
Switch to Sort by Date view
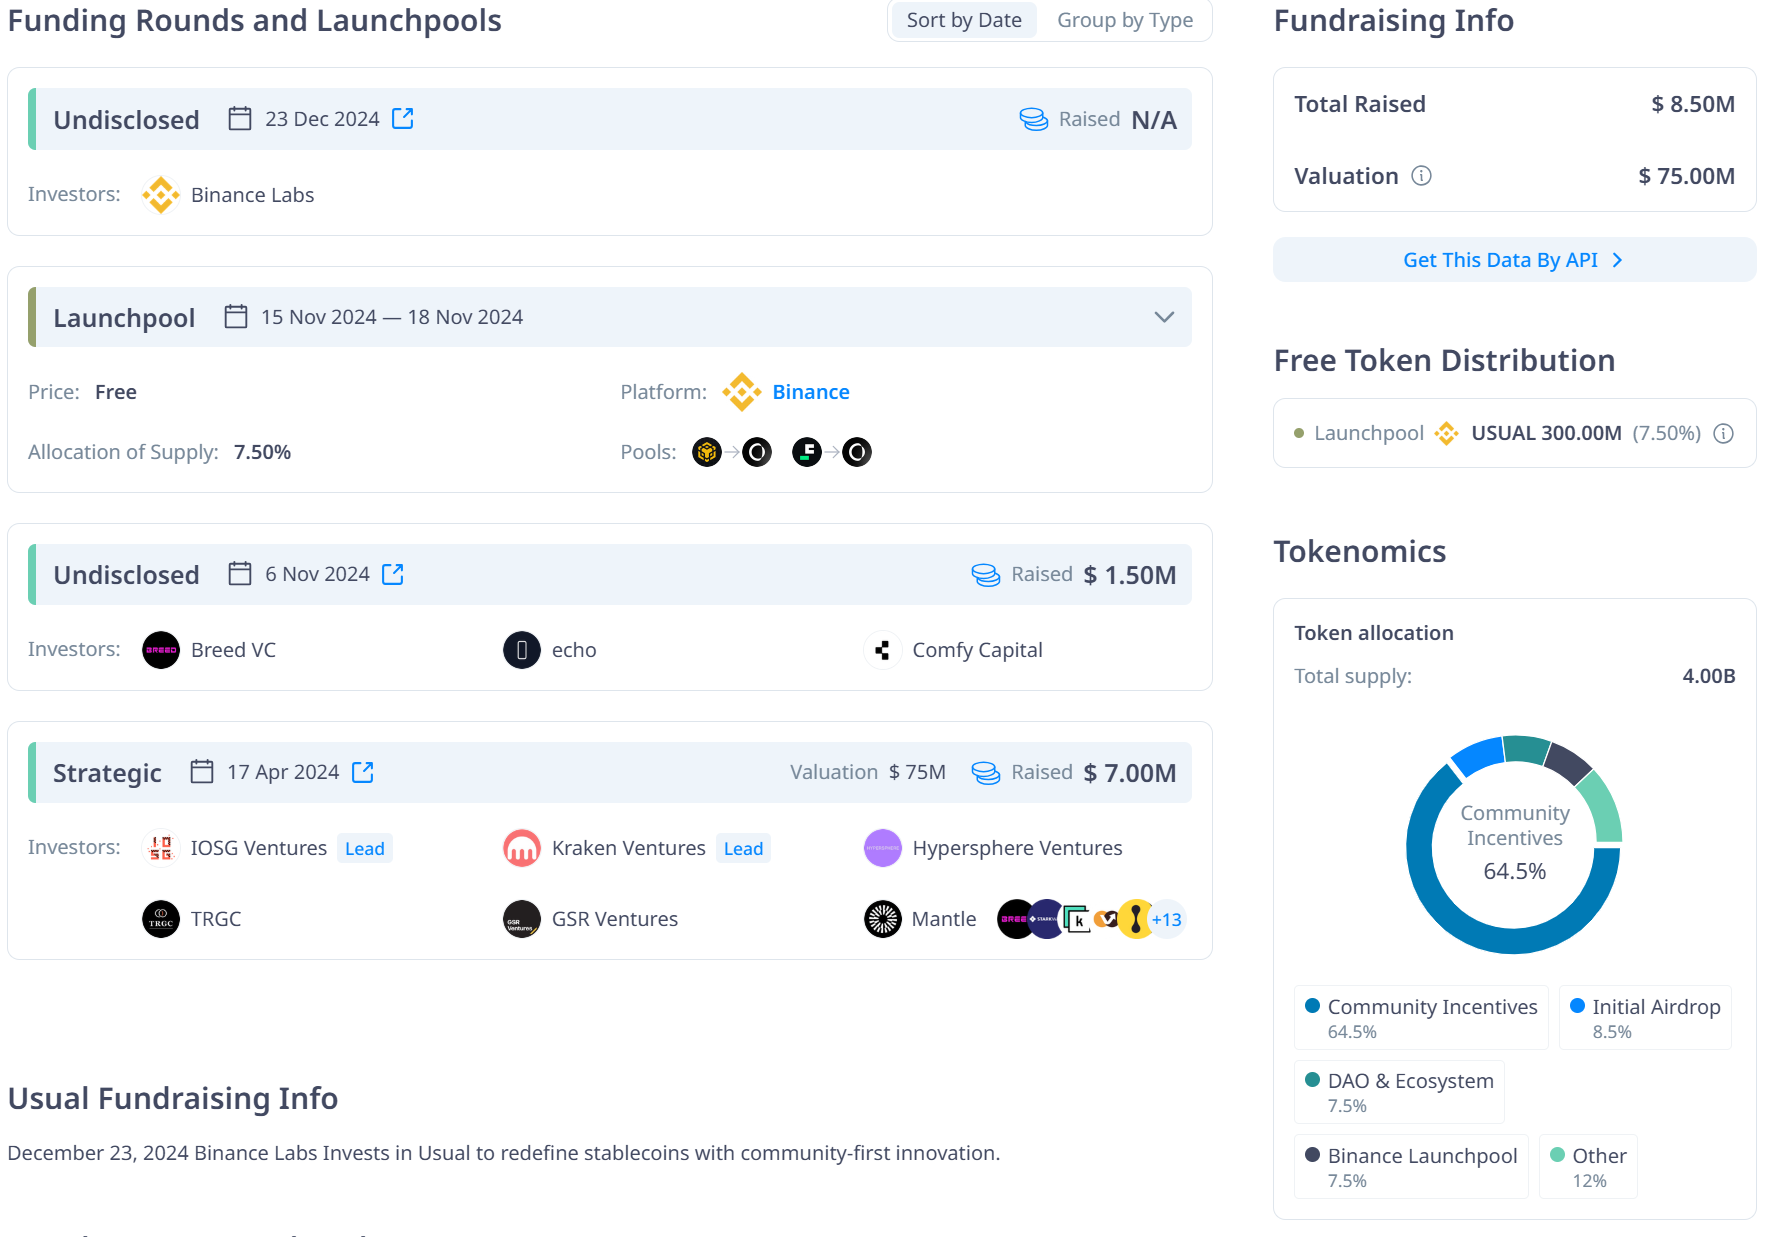click(964, 20)
